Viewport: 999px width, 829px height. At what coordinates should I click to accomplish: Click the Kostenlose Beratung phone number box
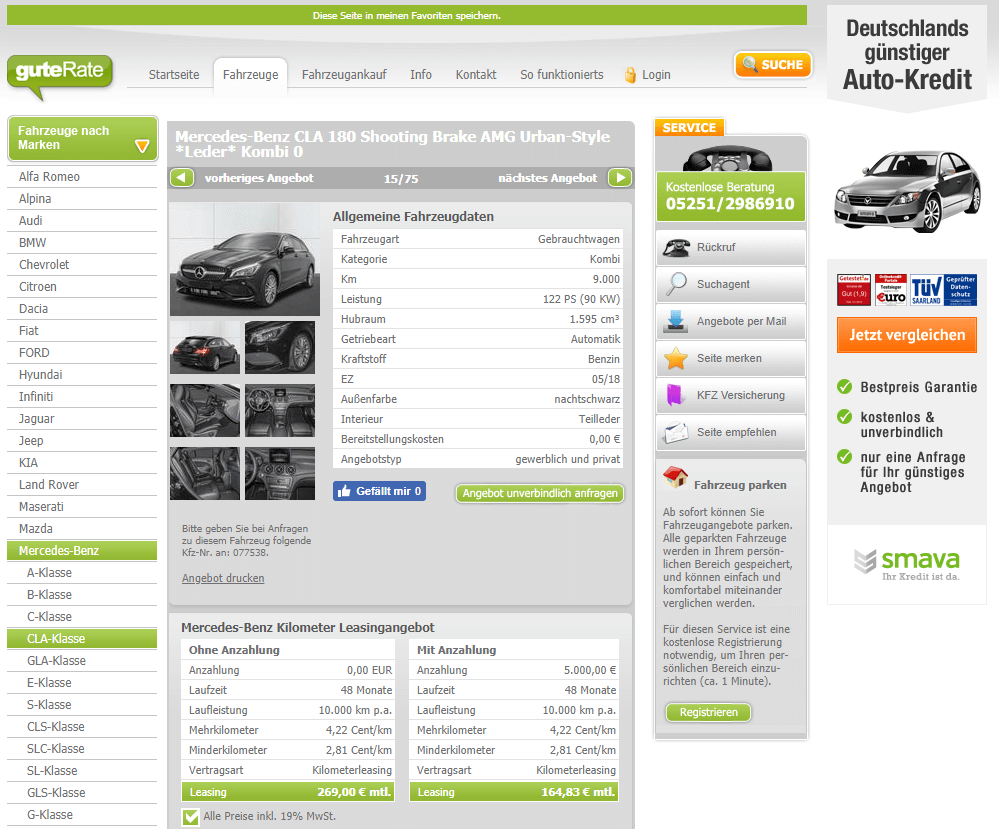click(730, 196)
